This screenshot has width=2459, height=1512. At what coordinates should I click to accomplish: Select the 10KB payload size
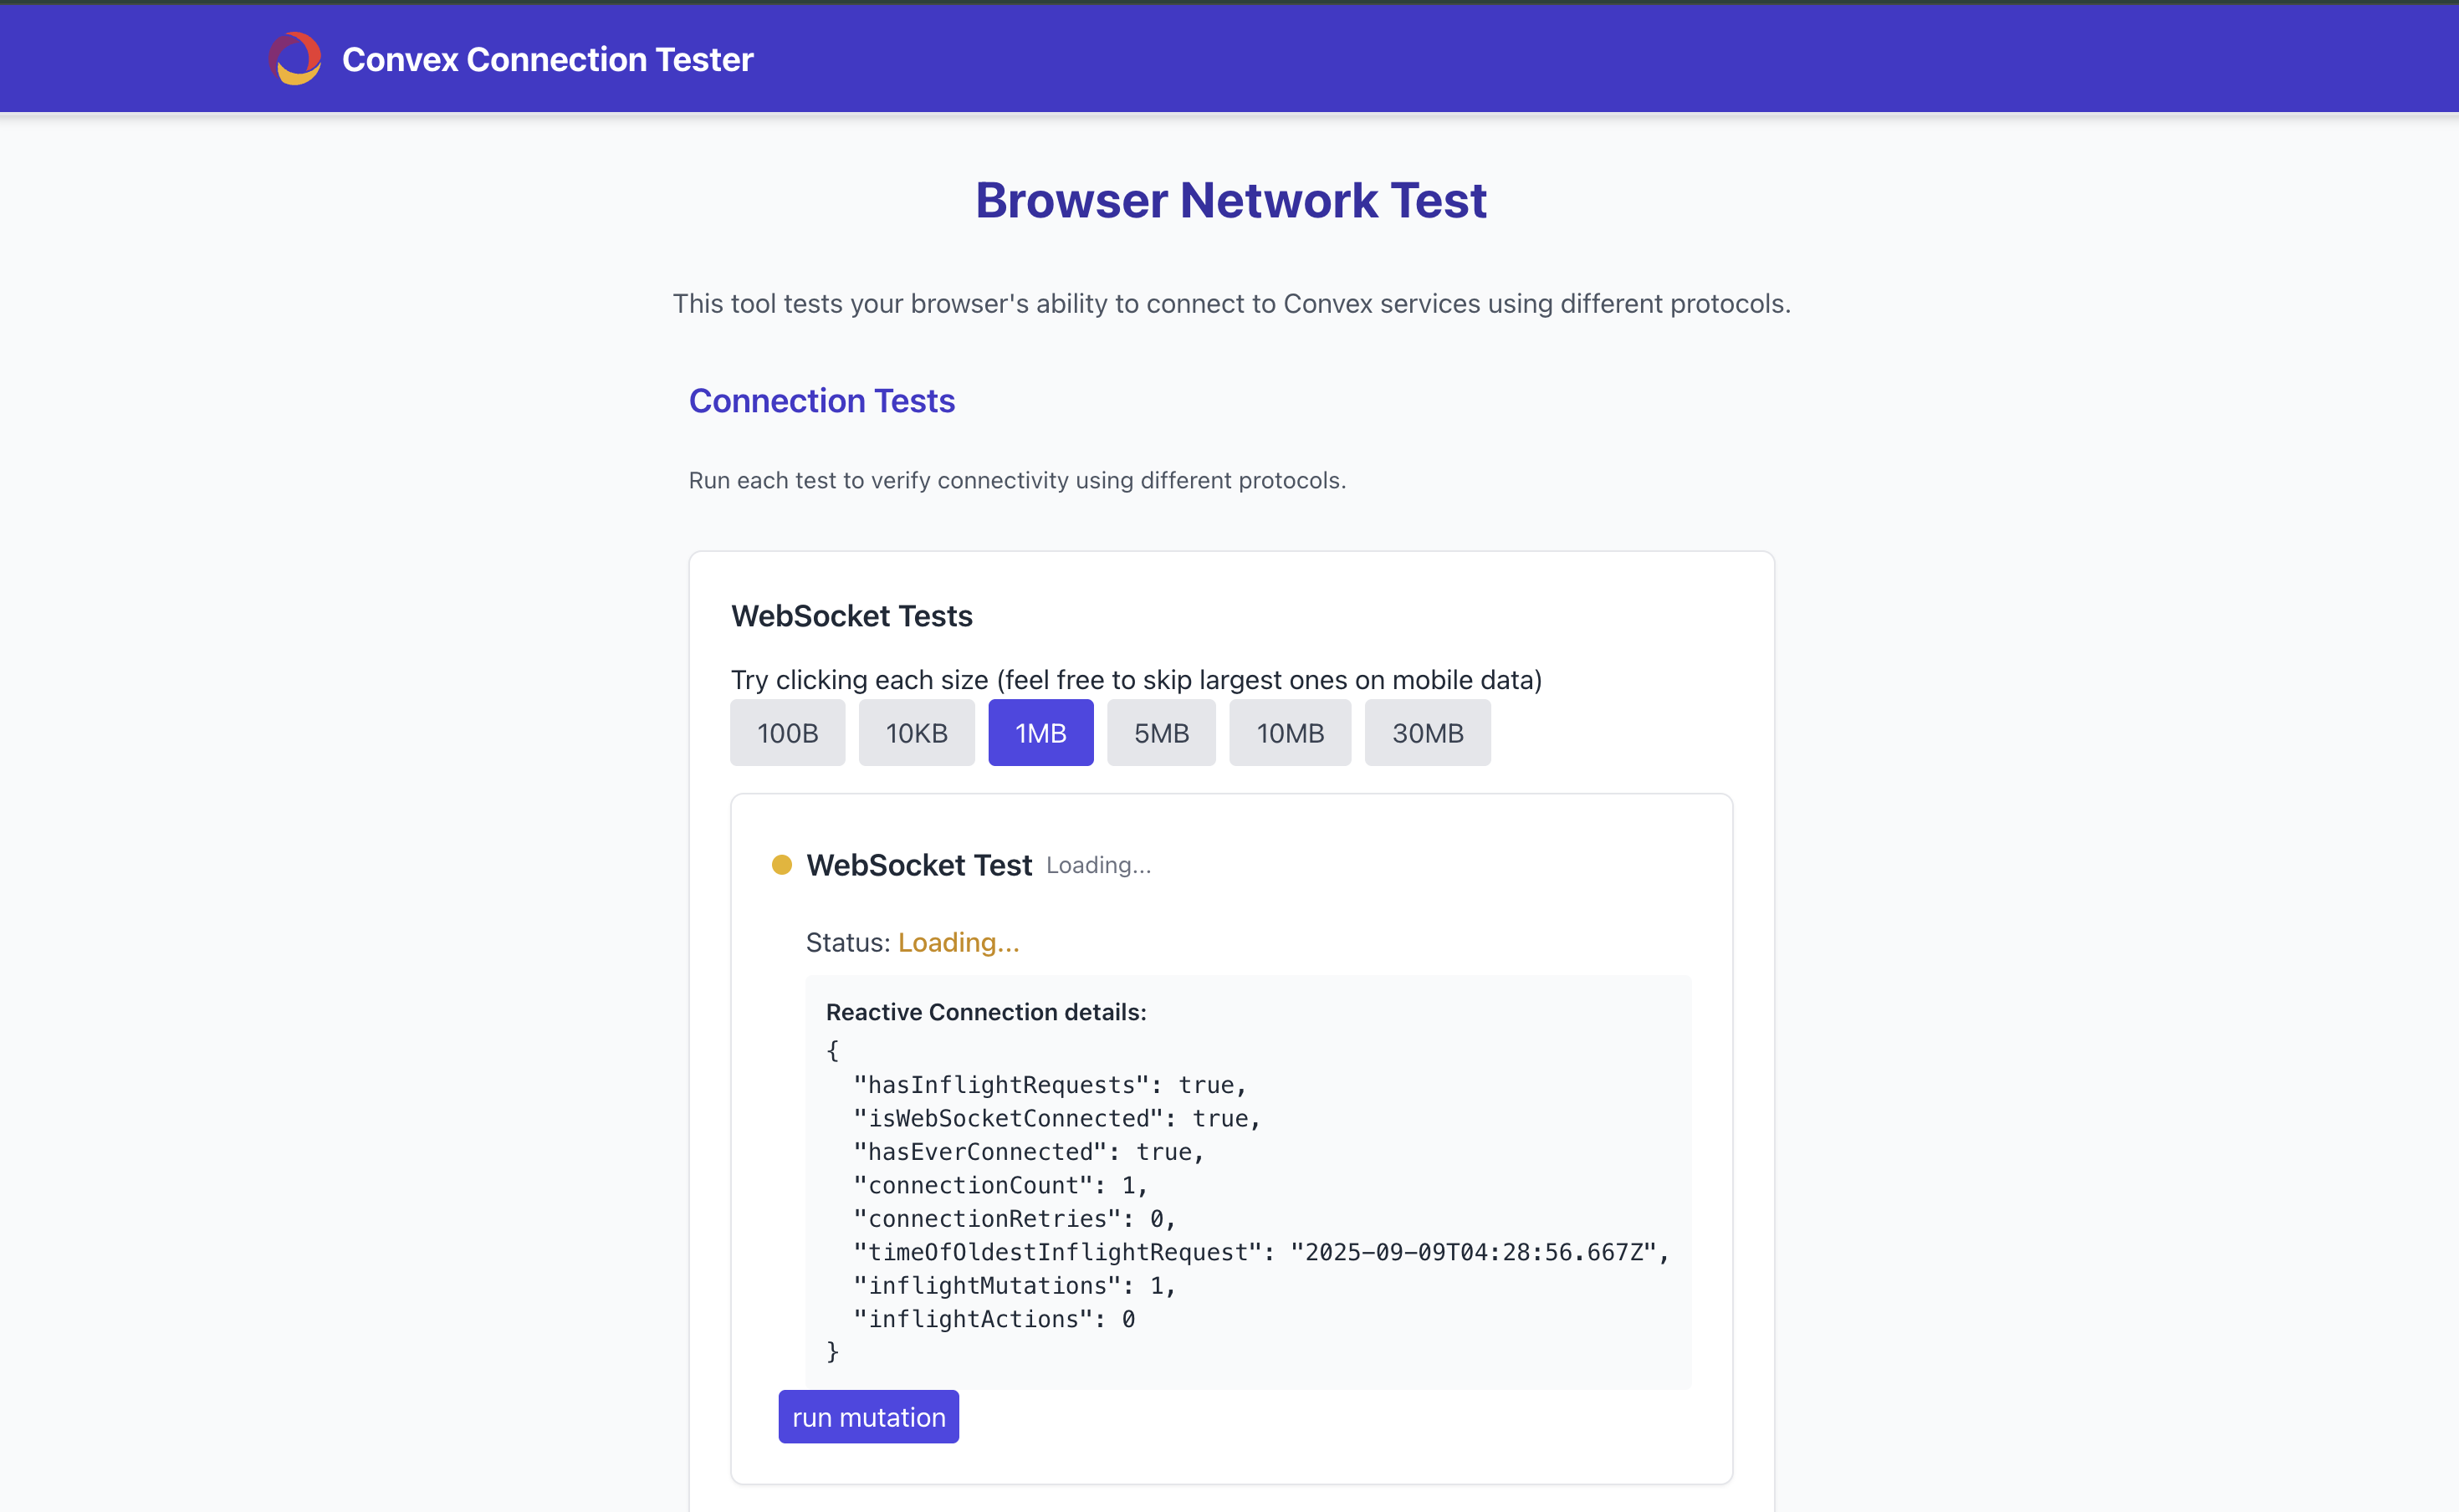916,733
